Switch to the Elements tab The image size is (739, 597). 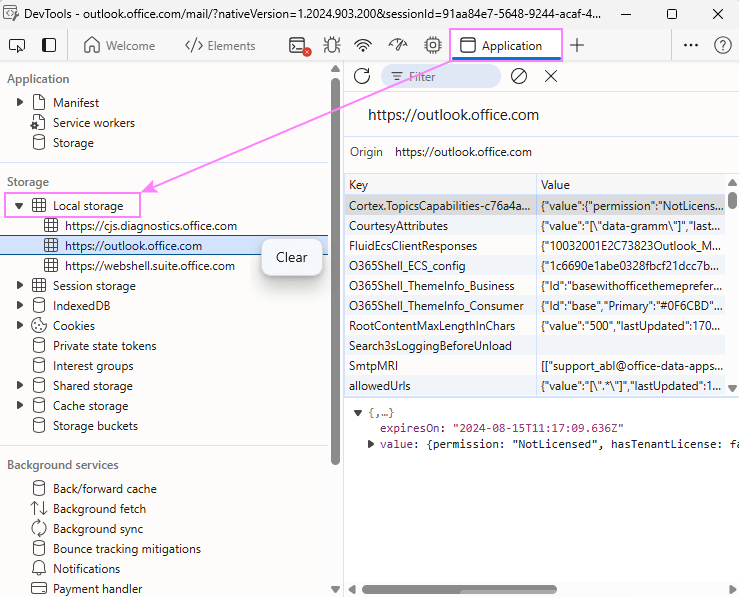tap(220, 46)
